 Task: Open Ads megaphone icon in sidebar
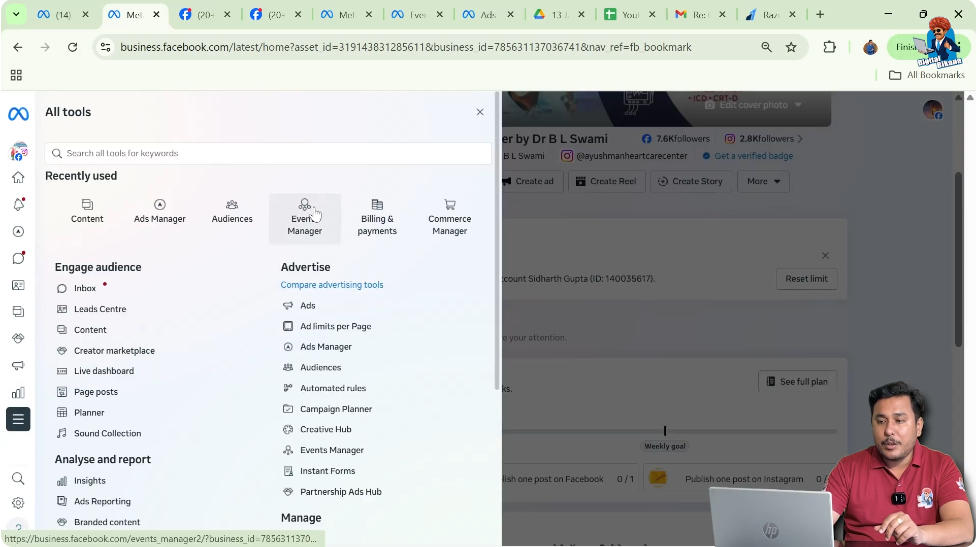point(18,365)
